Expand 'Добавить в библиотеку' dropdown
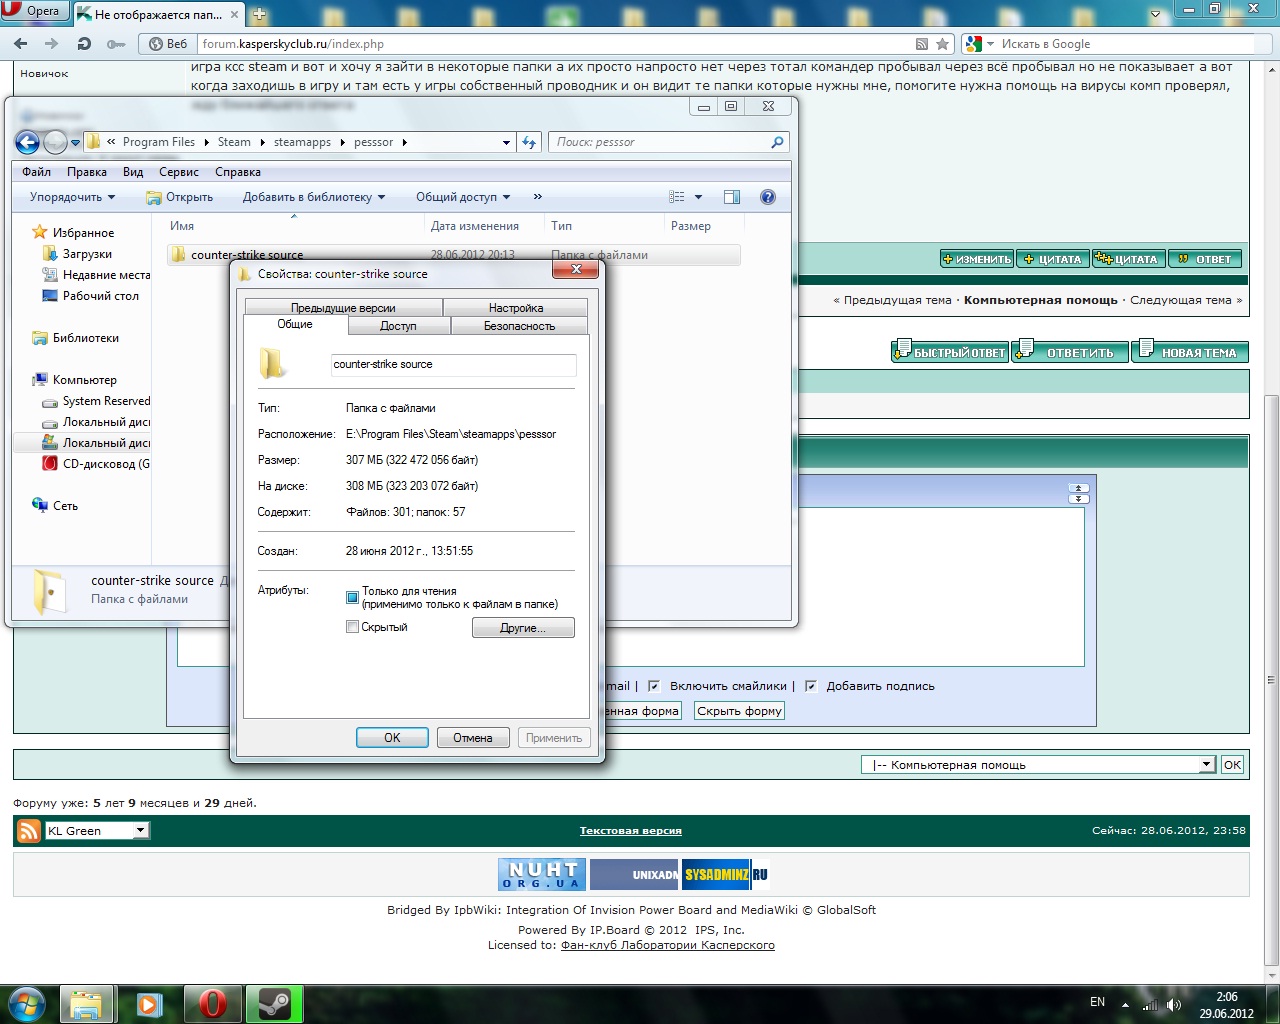Image resolution: width=1280 pixels, height=1024 pixels. point(313,197)
